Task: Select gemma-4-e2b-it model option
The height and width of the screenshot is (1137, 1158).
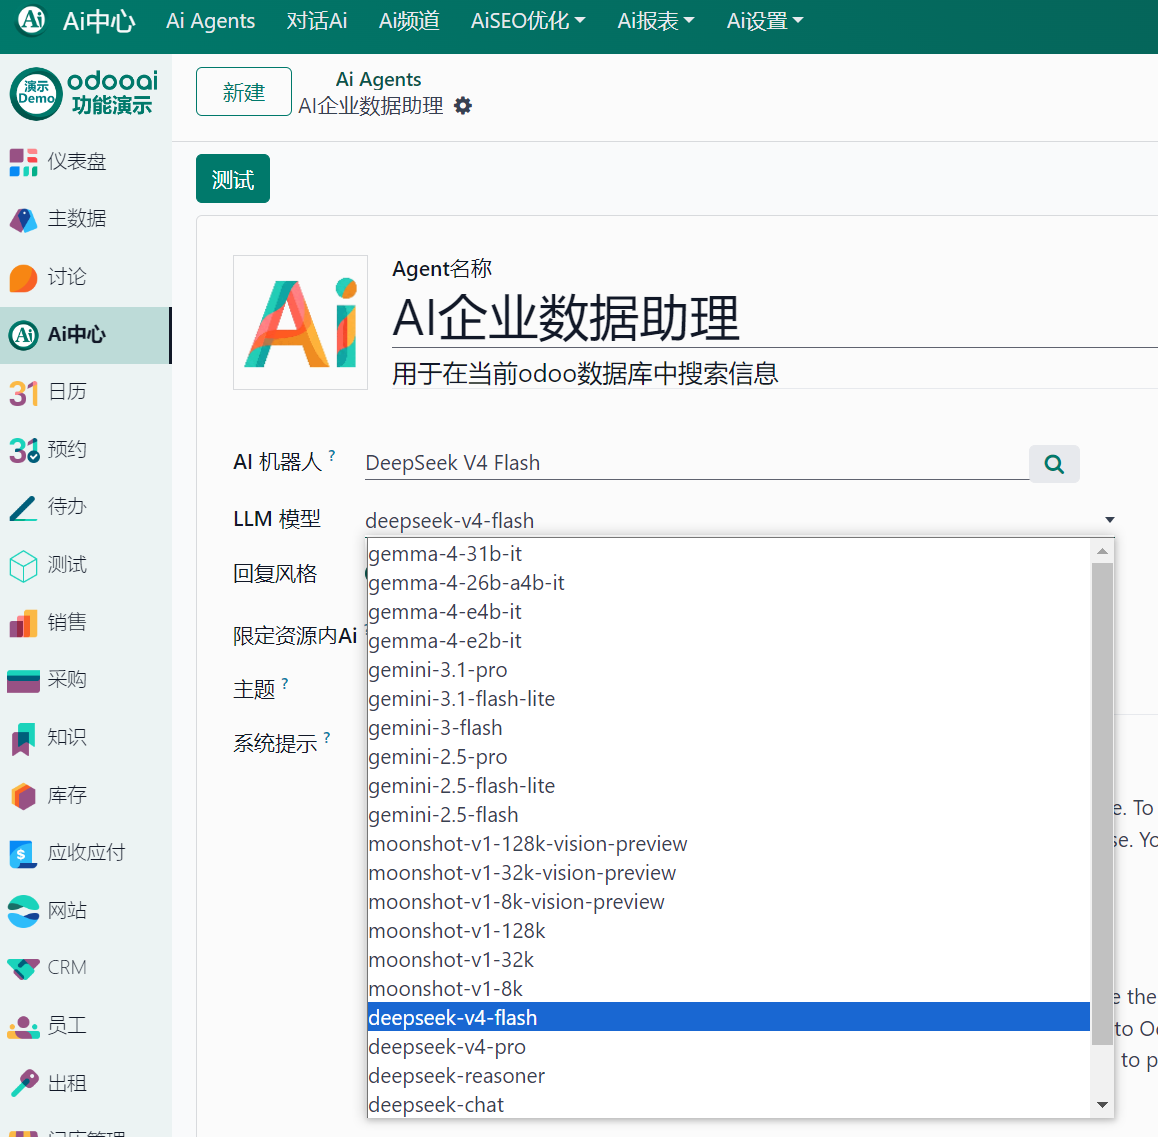Action: tap(728, 641)
